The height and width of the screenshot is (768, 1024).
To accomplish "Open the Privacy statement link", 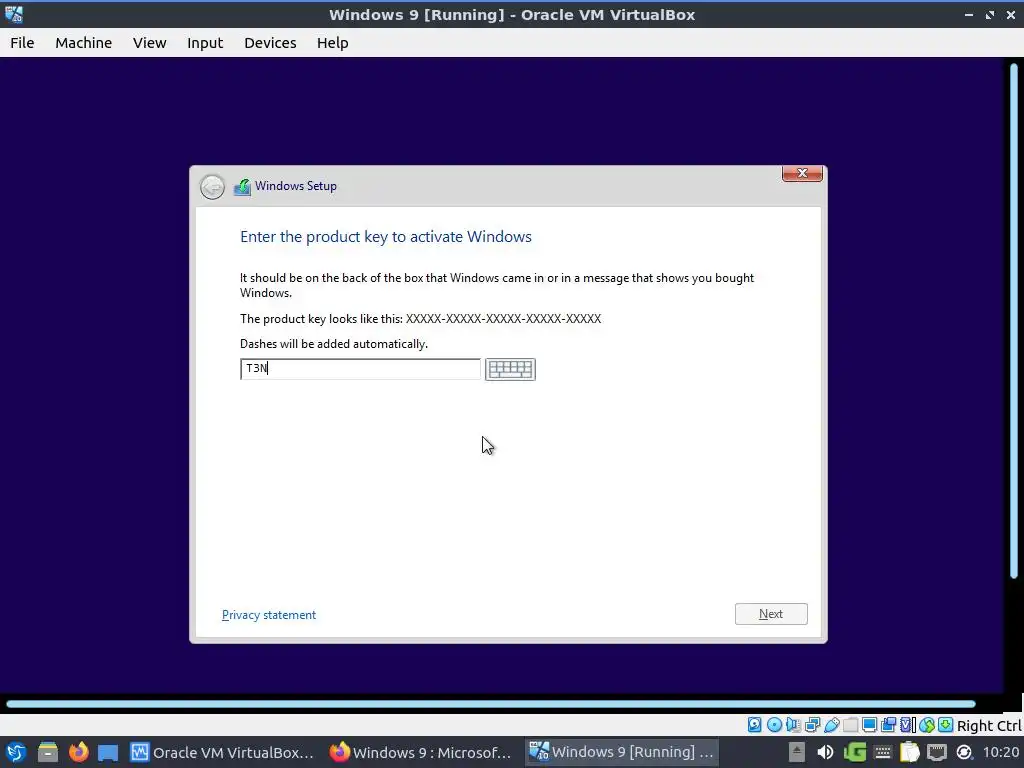I will (x=269, y=615).
